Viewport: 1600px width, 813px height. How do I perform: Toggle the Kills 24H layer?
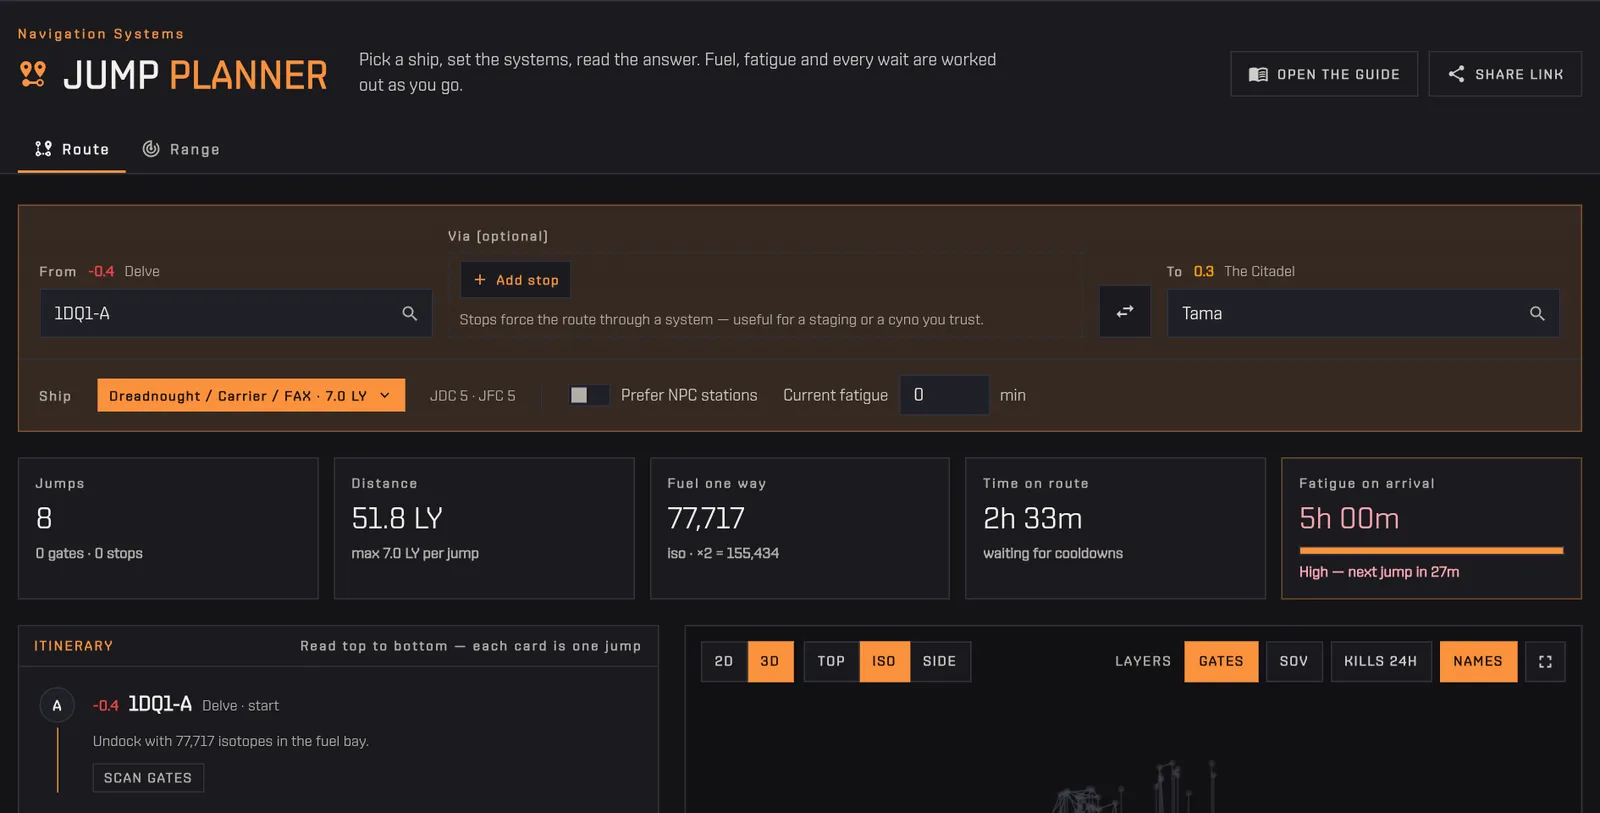1381,661
